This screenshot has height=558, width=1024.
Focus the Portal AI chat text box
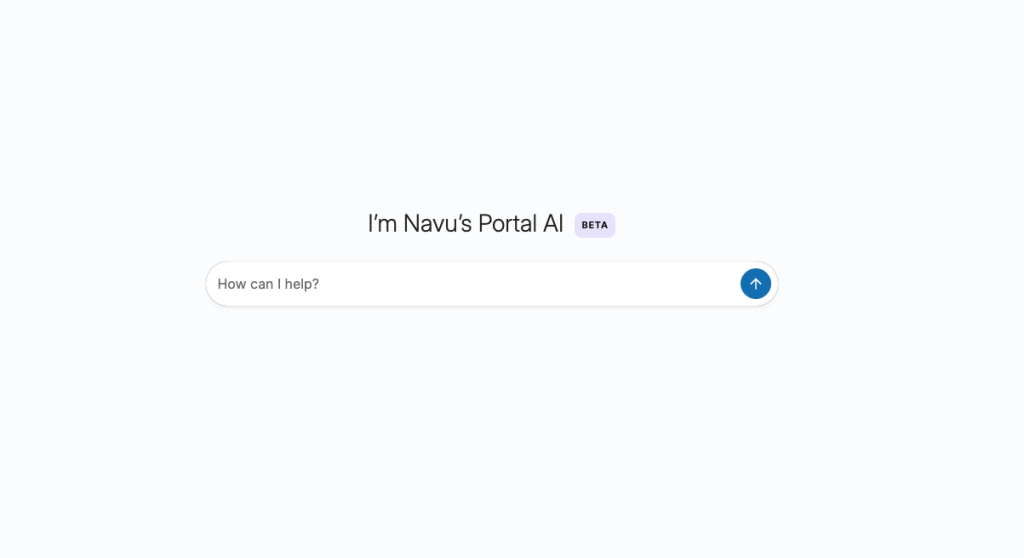point(470,284)
